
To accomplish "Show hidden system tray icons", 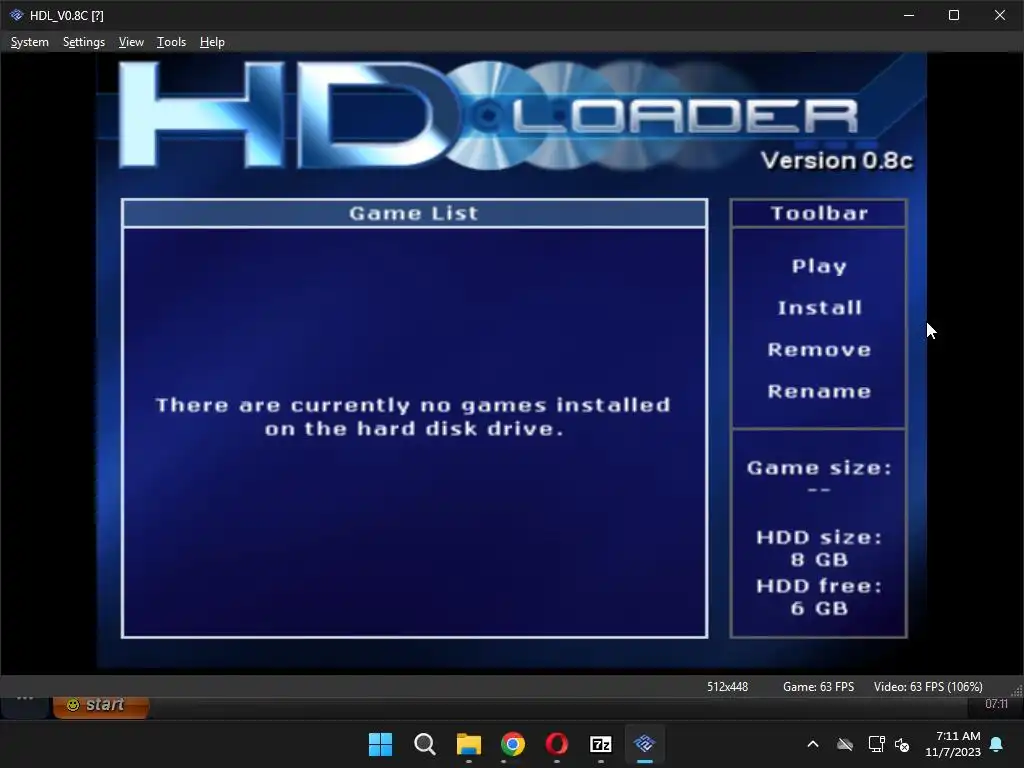I will (x=813, y=744).
